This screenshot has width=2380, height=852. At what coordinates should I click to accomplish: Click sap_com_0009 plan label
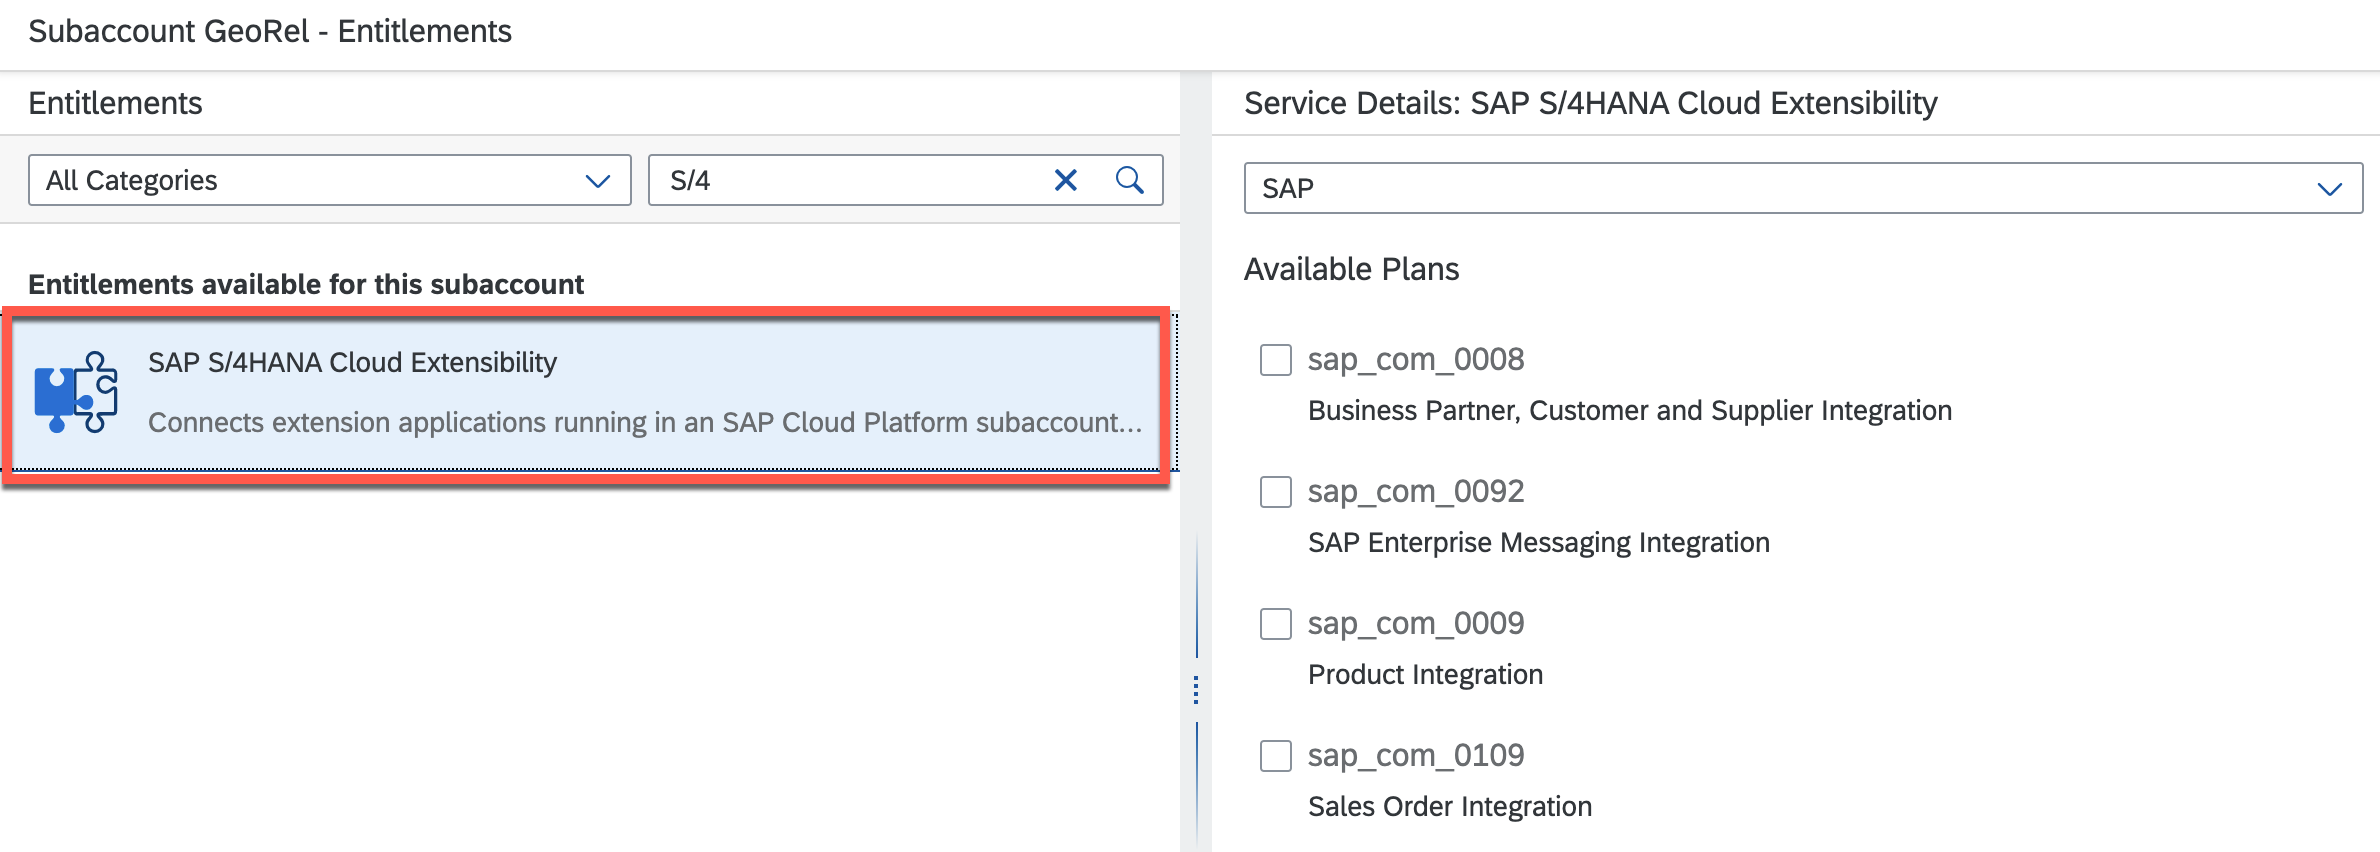[x=1416, y=623]
